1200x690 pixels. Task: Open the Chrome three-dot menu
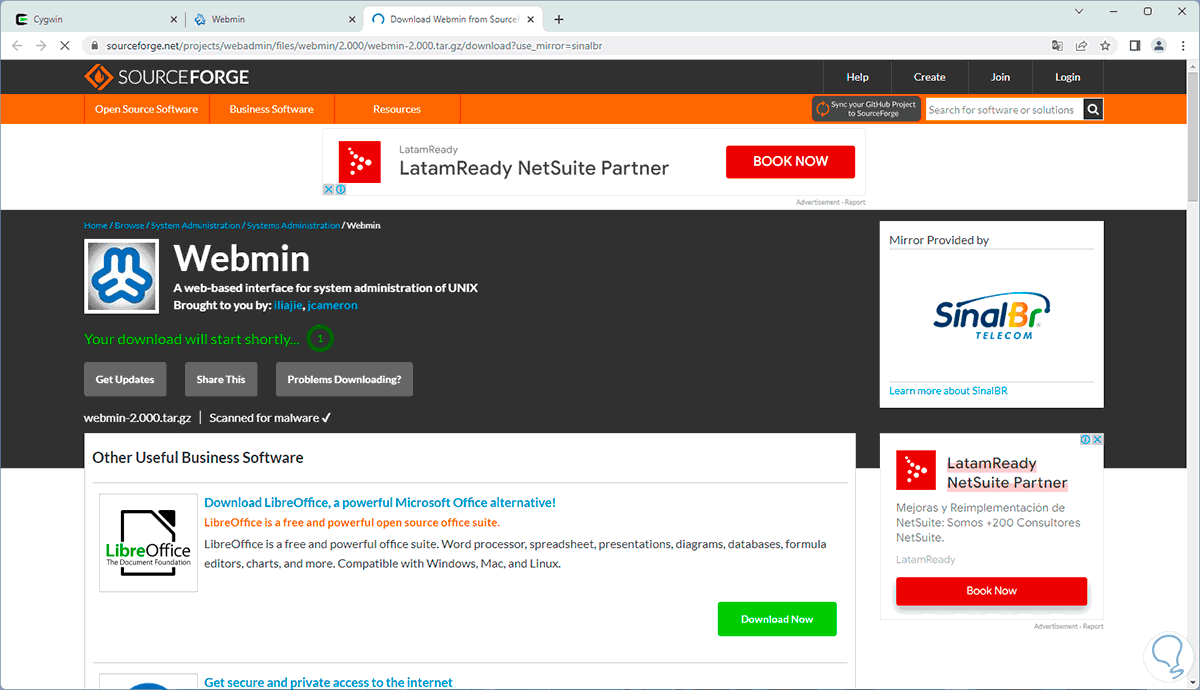click(1183, 46)
